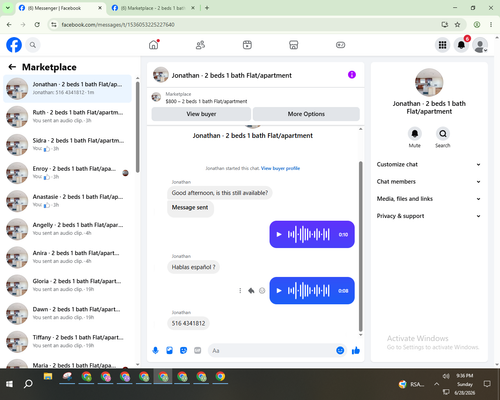500x400 pixels.
Task: Send a thumbs up like
Action: pyautogui.click(x=356, y=350)
